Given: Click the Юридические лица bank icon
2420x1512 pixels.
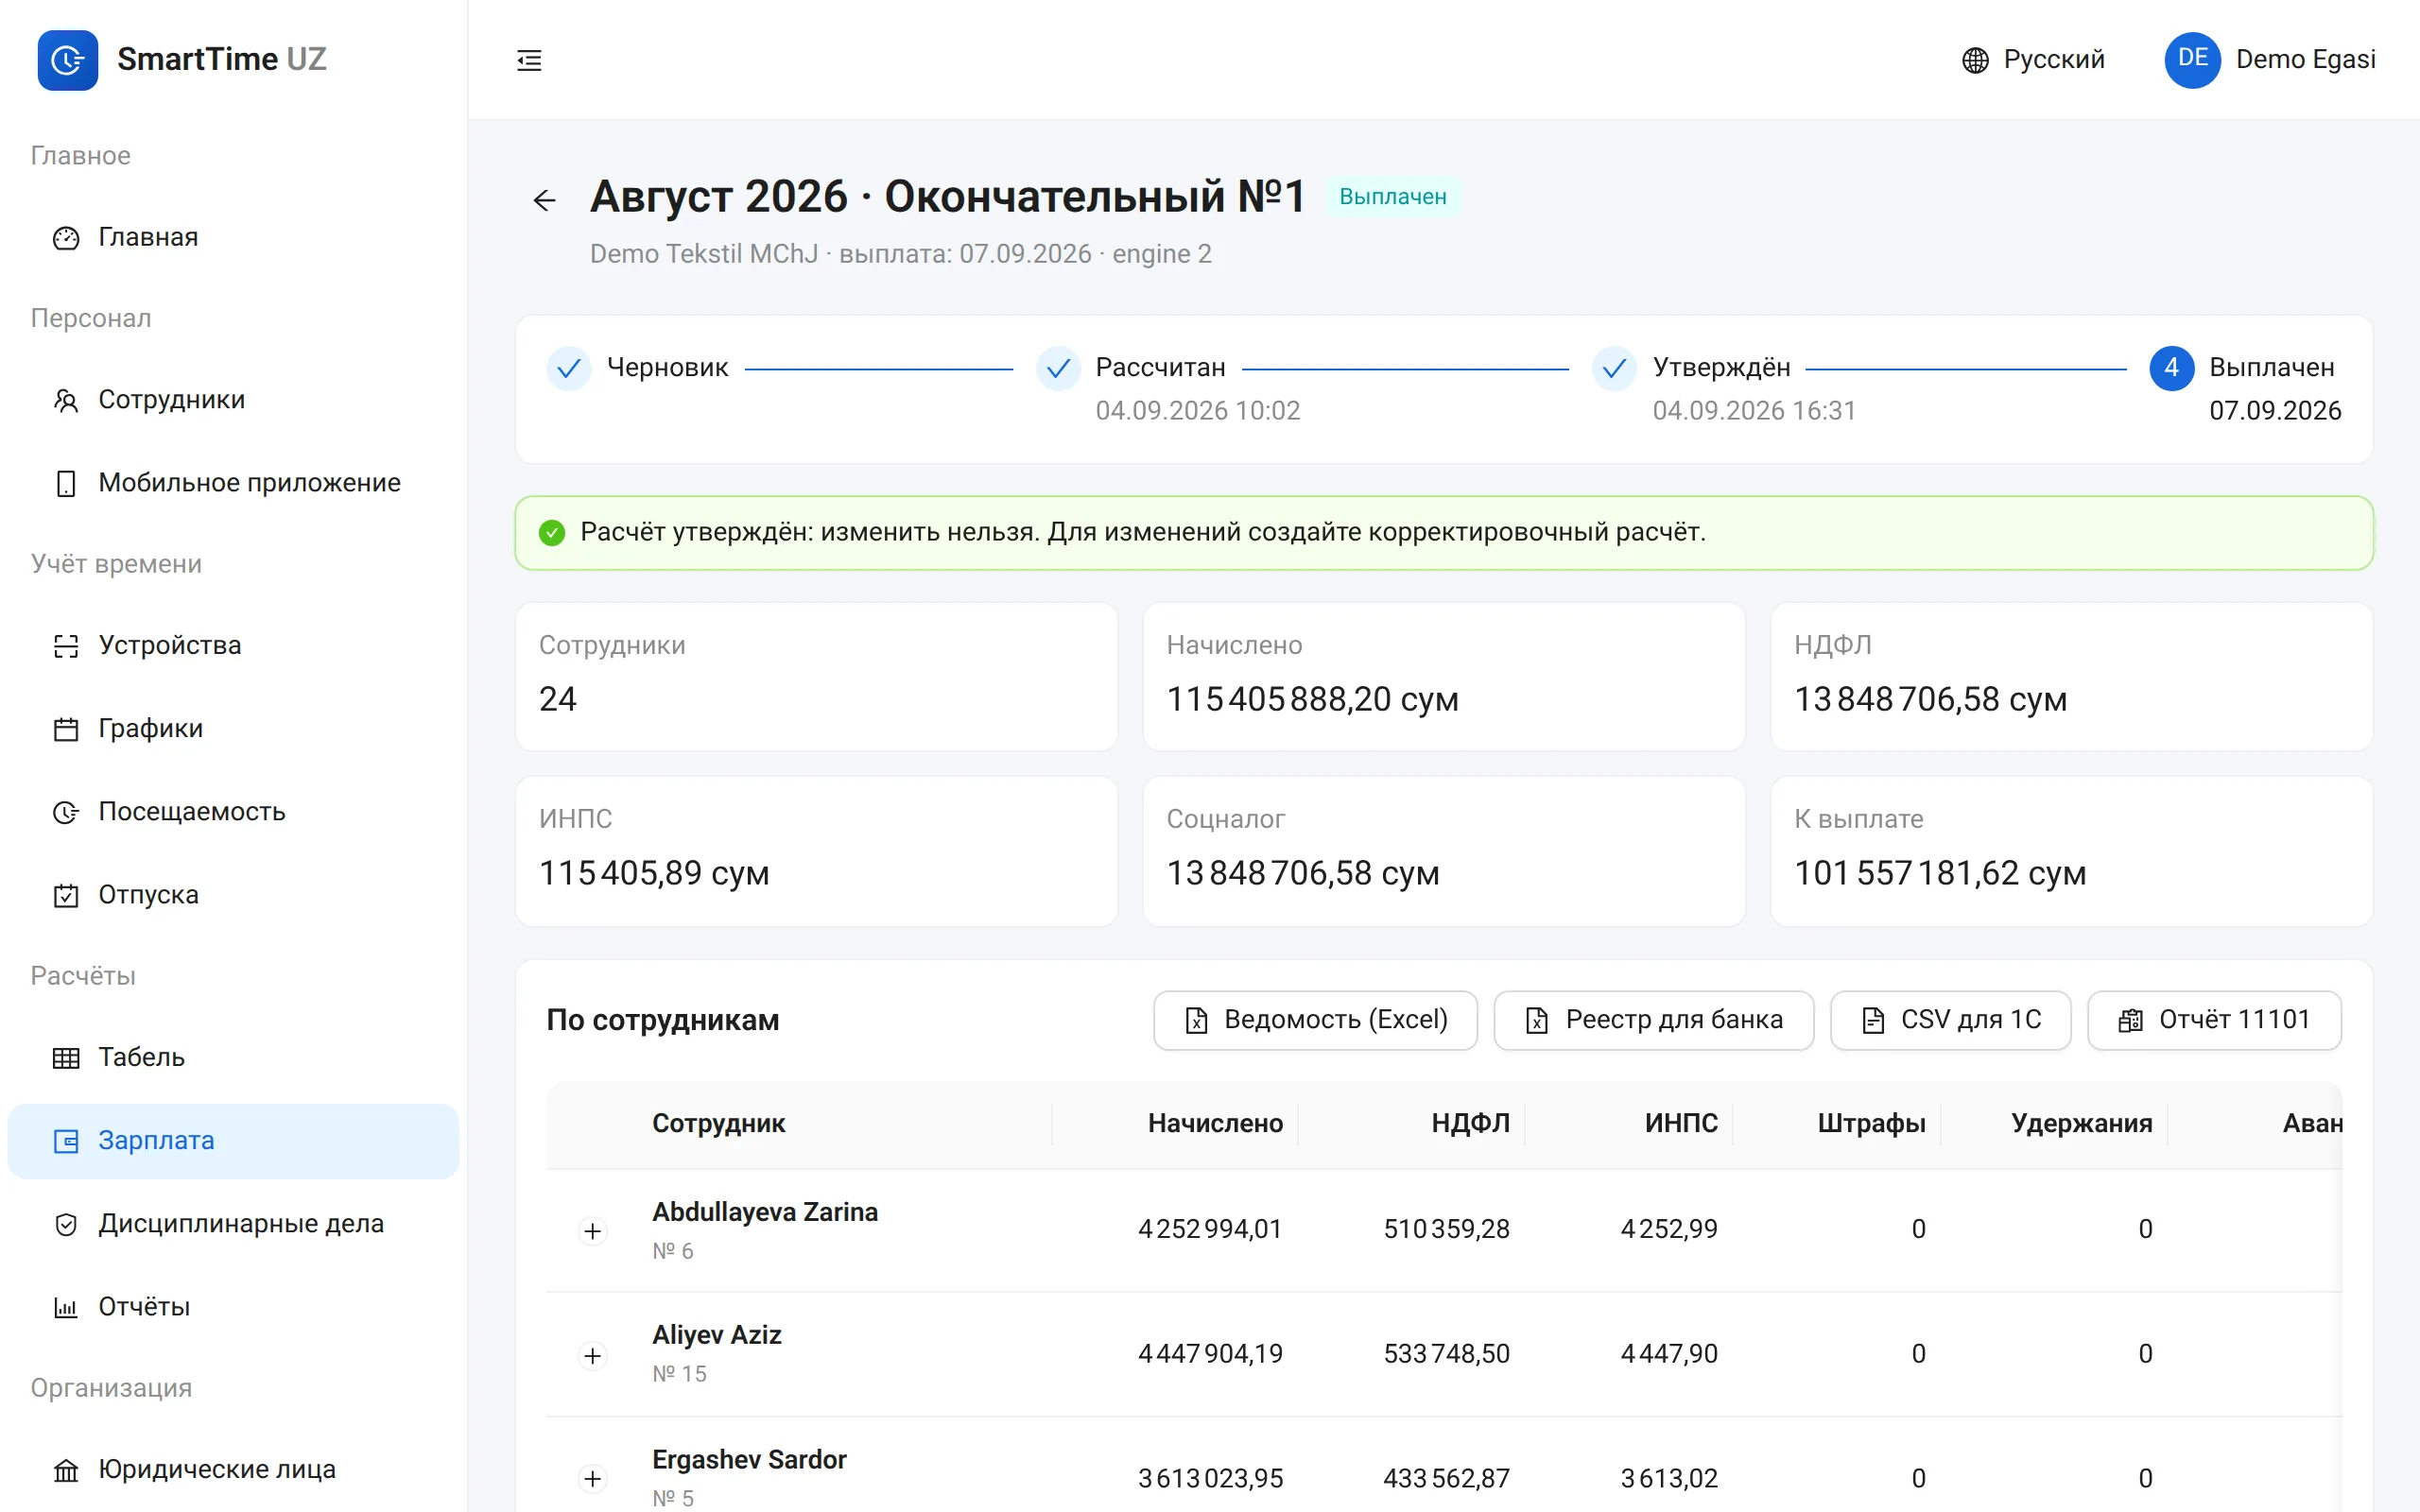Looking at the screenshot, I should click(x=66, y=1470).
